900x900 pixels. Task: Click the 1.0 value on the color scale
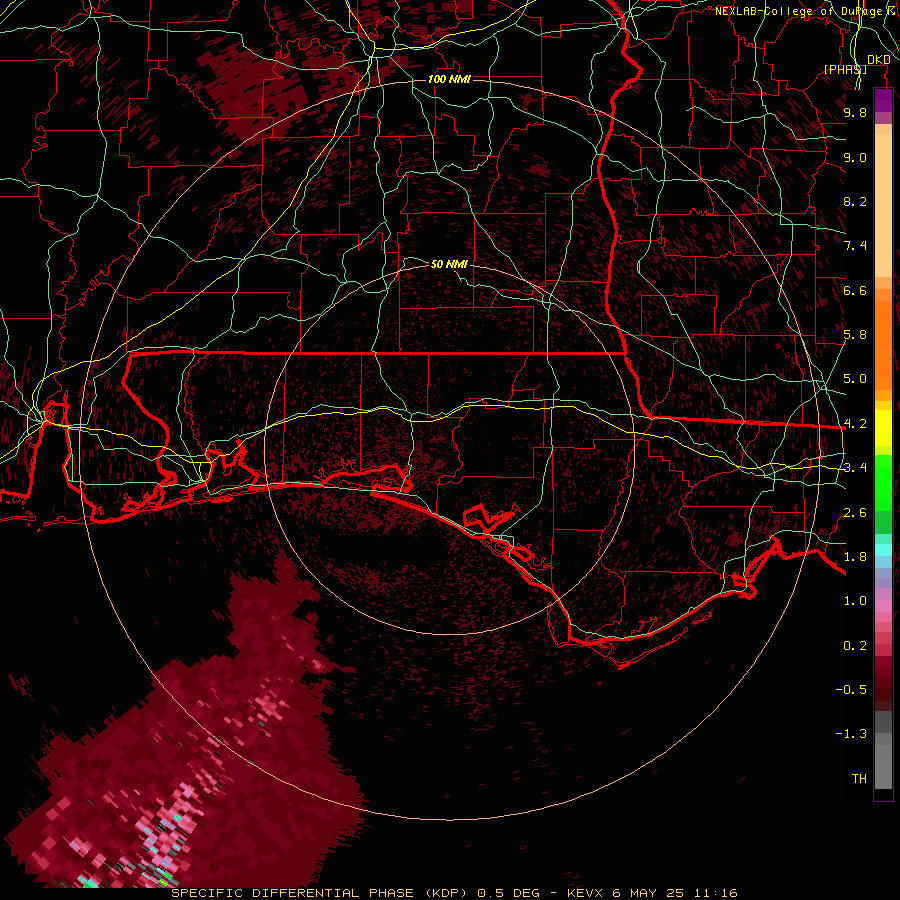855,601
